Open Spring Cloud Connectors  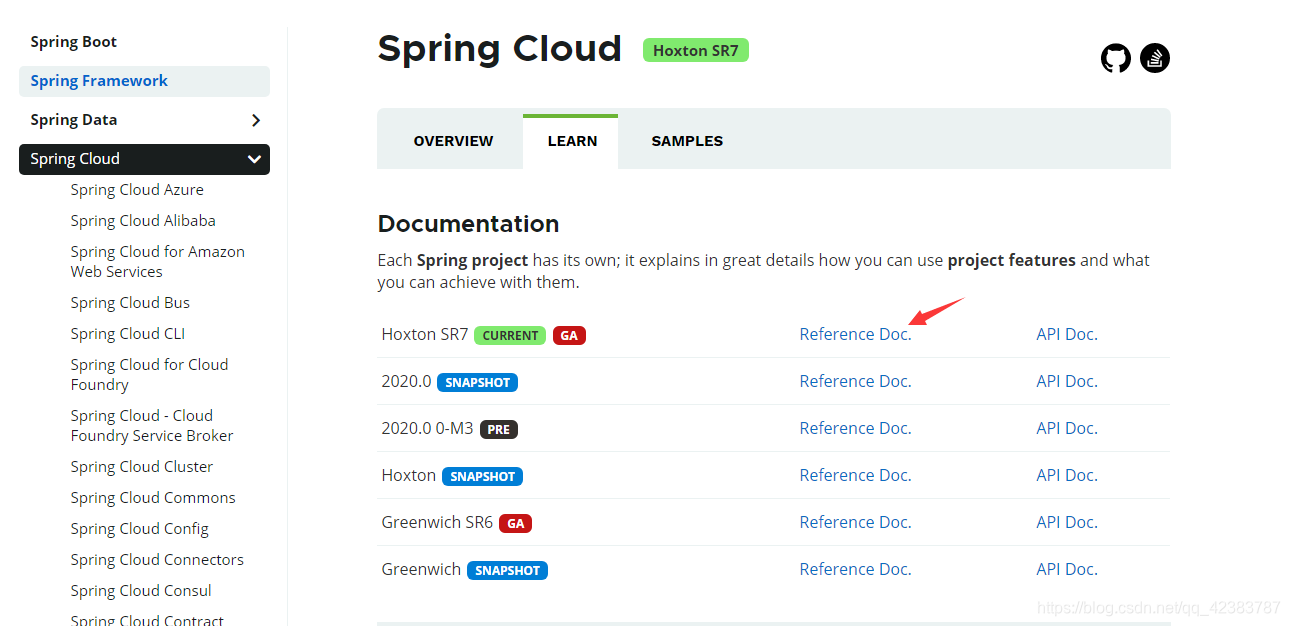pos(157,560)
